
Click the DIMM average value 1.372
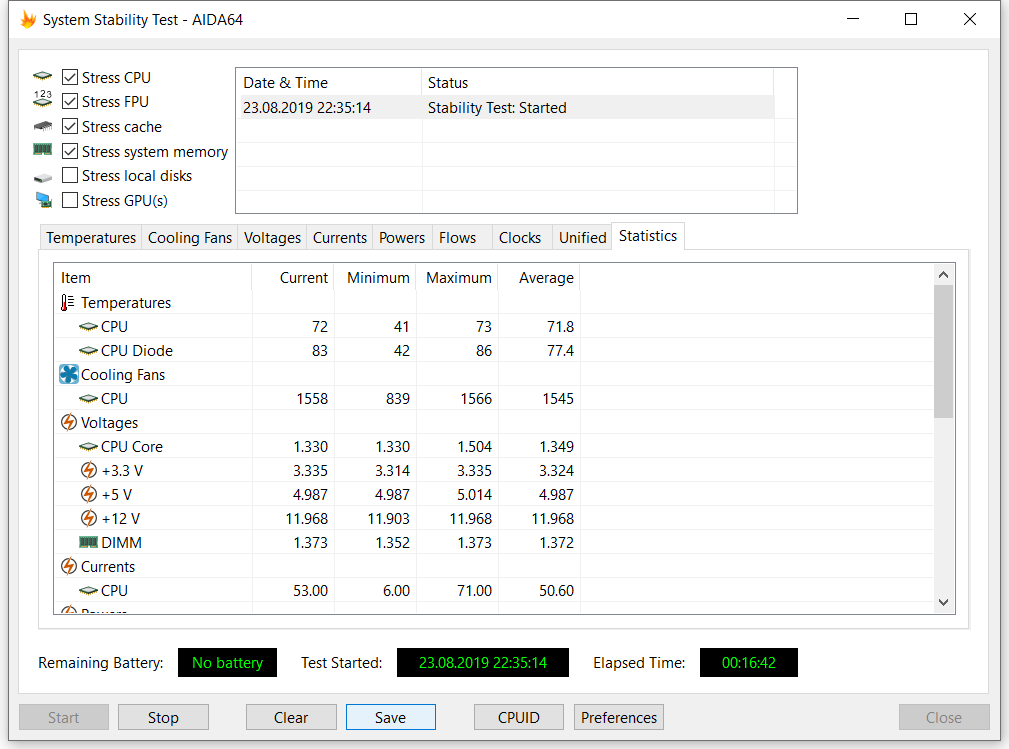tap(557, 542)
